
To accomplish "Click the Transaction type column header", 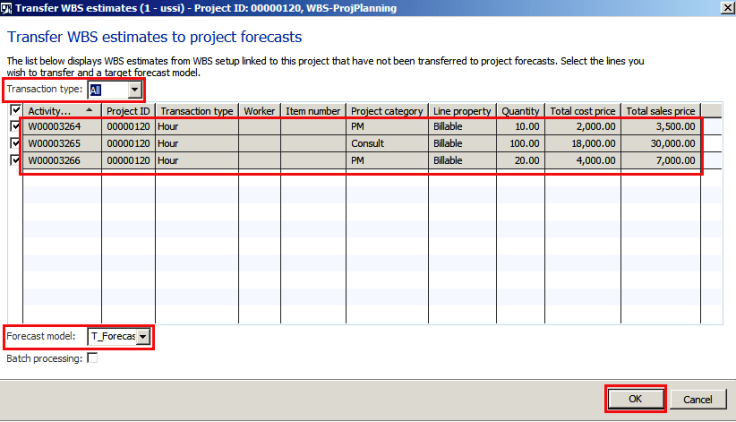I will click(x=196, y=111).
